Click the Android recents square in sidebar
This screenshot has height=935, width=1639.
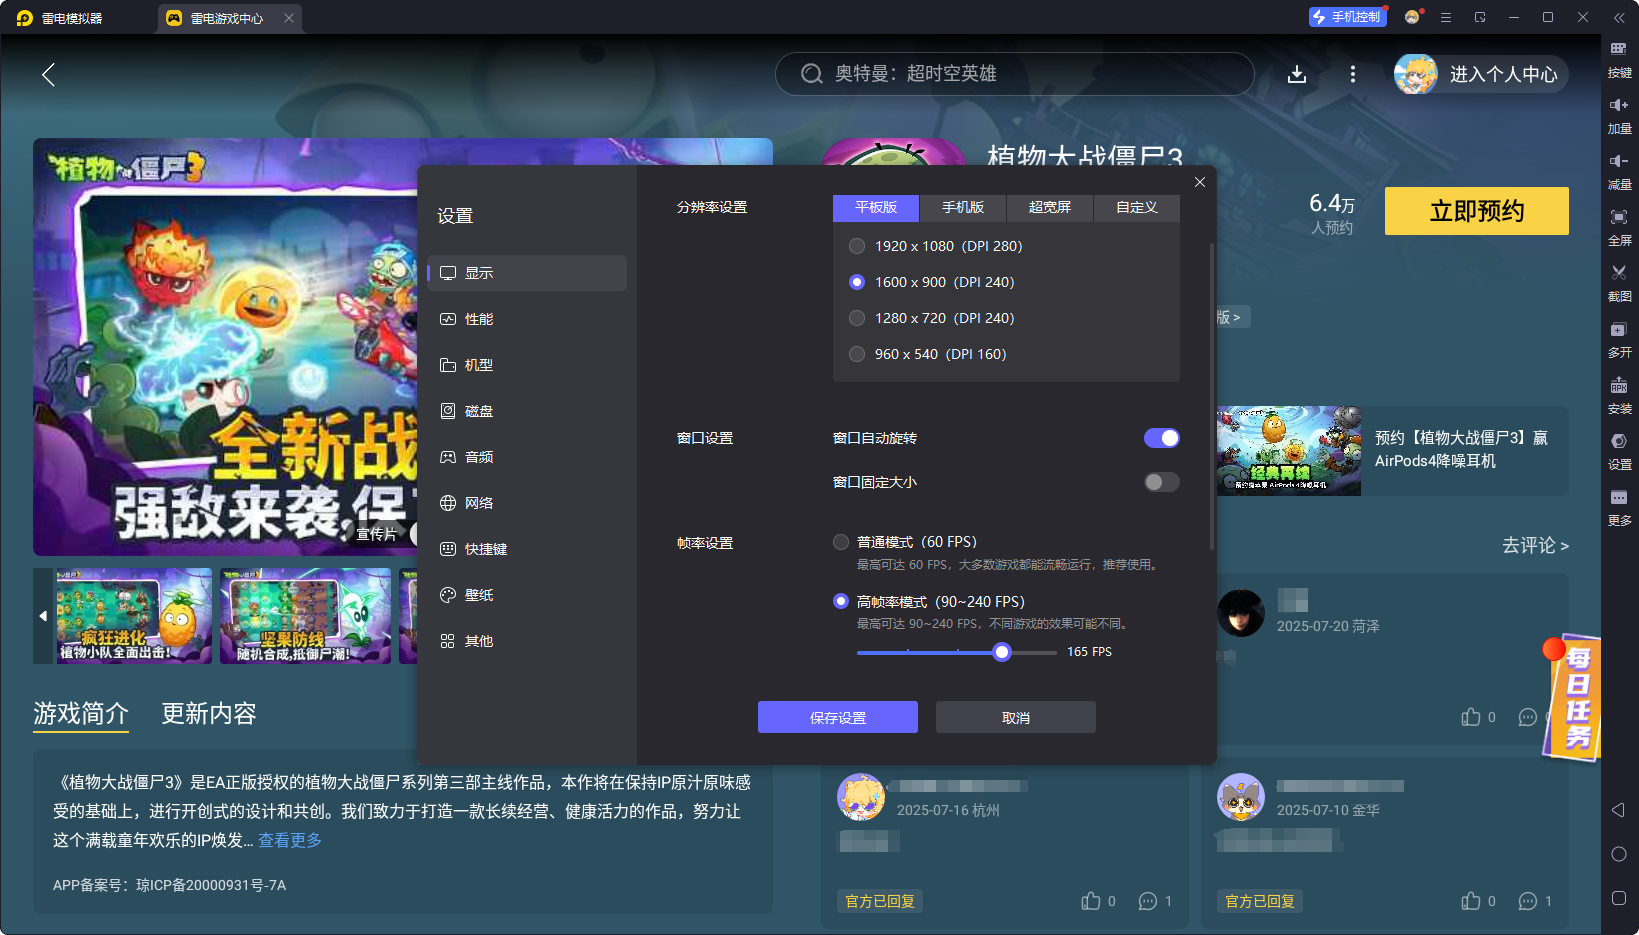1619,898
